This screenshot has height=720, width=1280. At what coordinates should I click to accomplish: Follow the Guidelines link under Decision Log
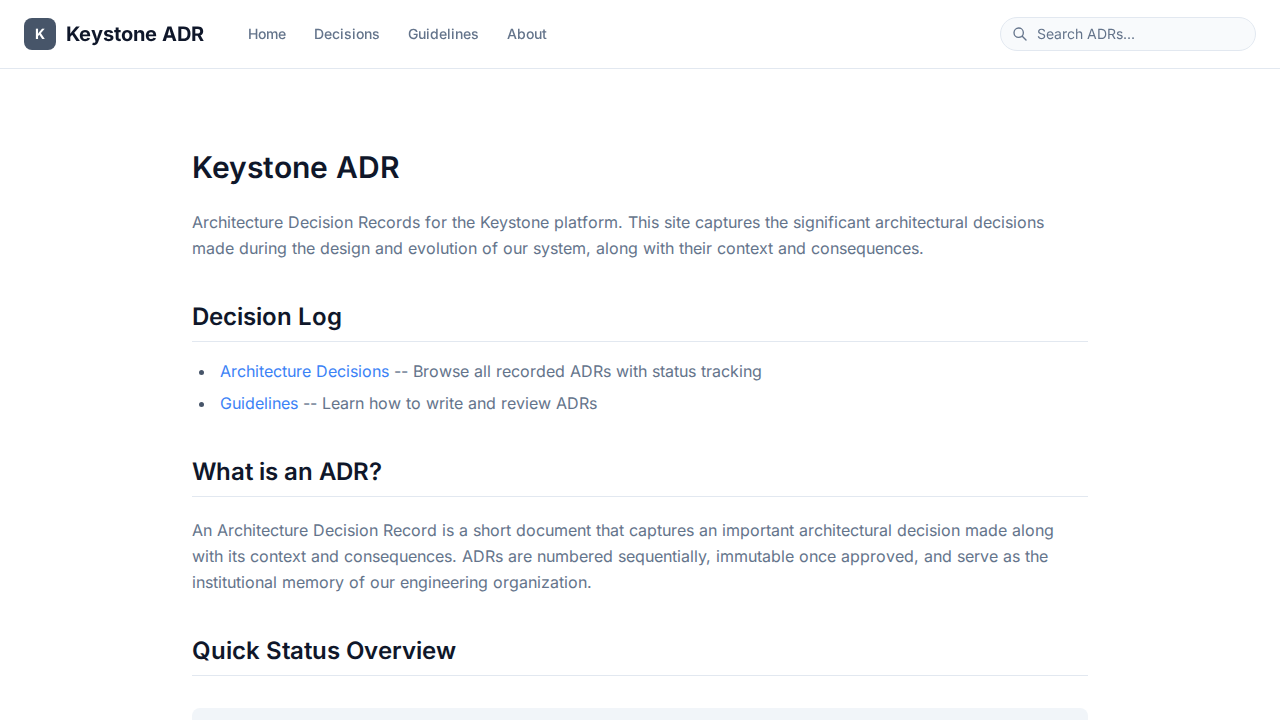coord(259,403)
